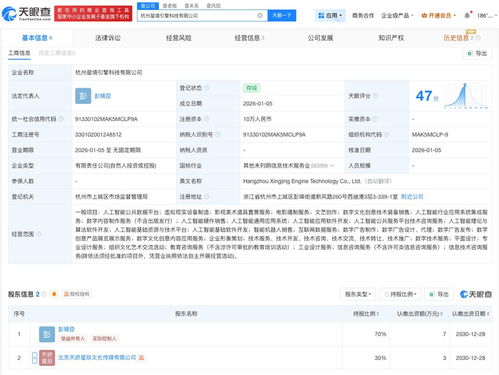This screenshot has height=375, width=499.
Task: Click the red promotional banner beside the logo
Action: click(x=93, y=13)
